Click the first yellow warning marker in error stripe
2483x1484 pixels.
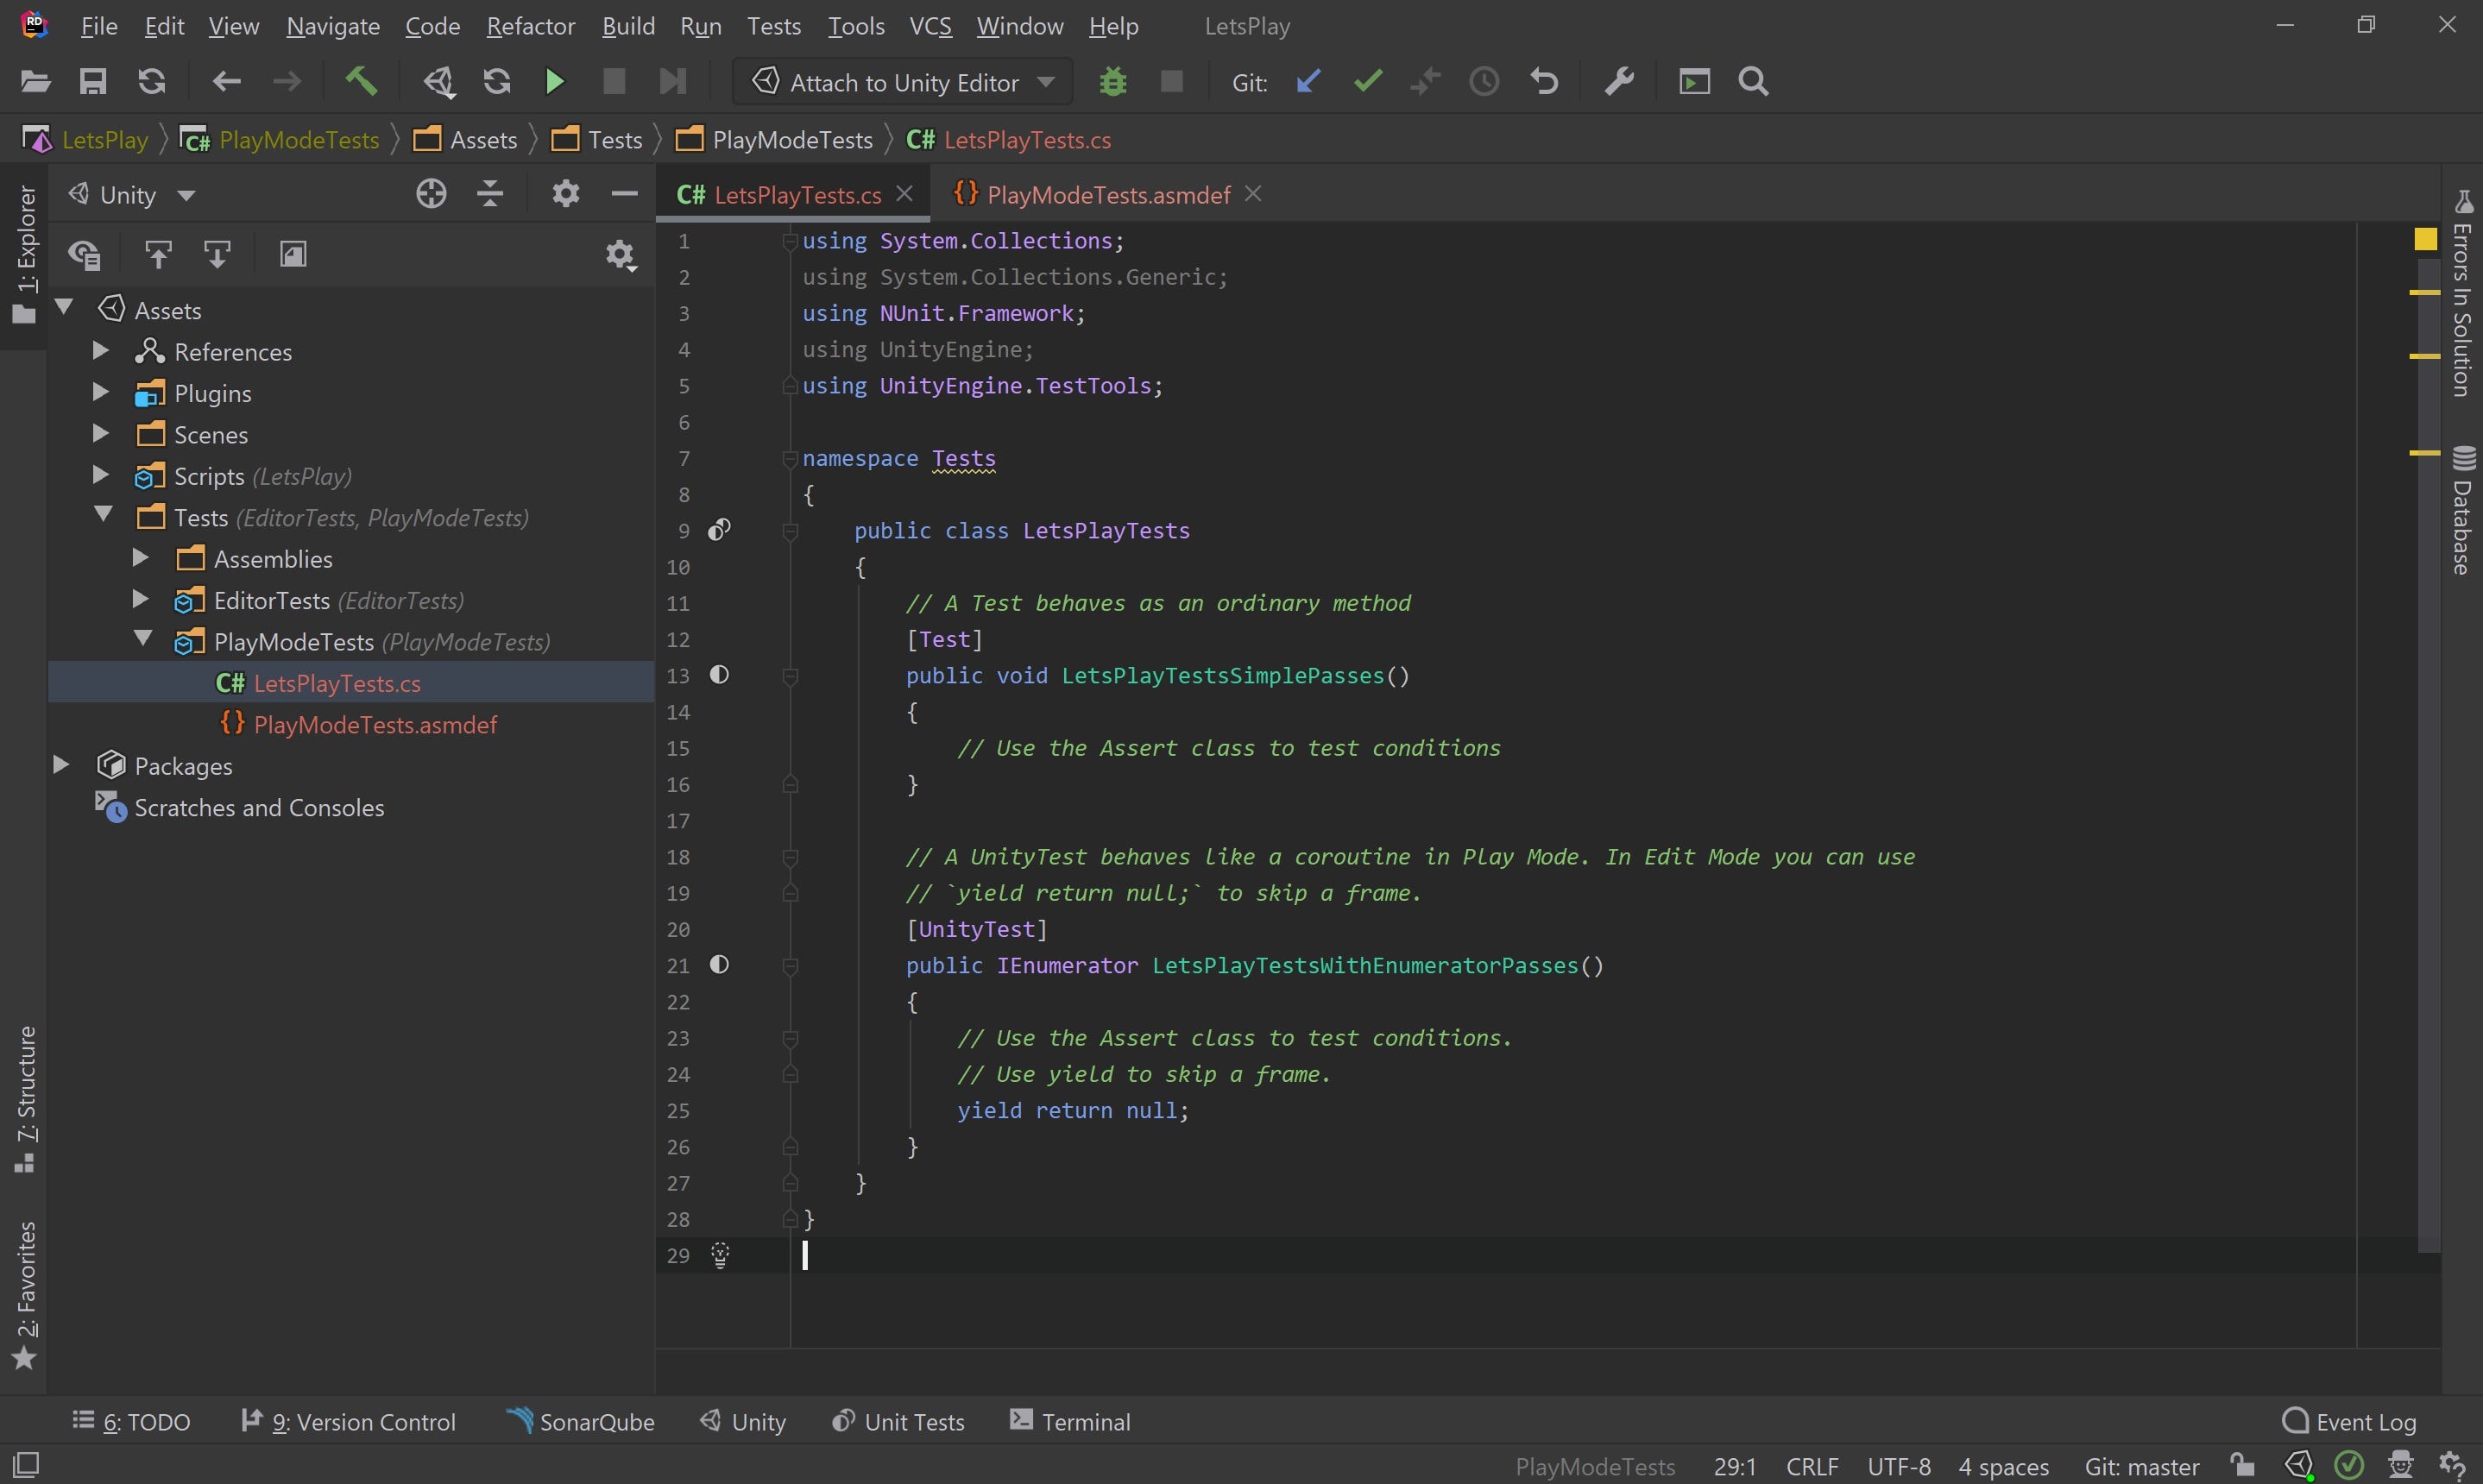click(2425, 292)
